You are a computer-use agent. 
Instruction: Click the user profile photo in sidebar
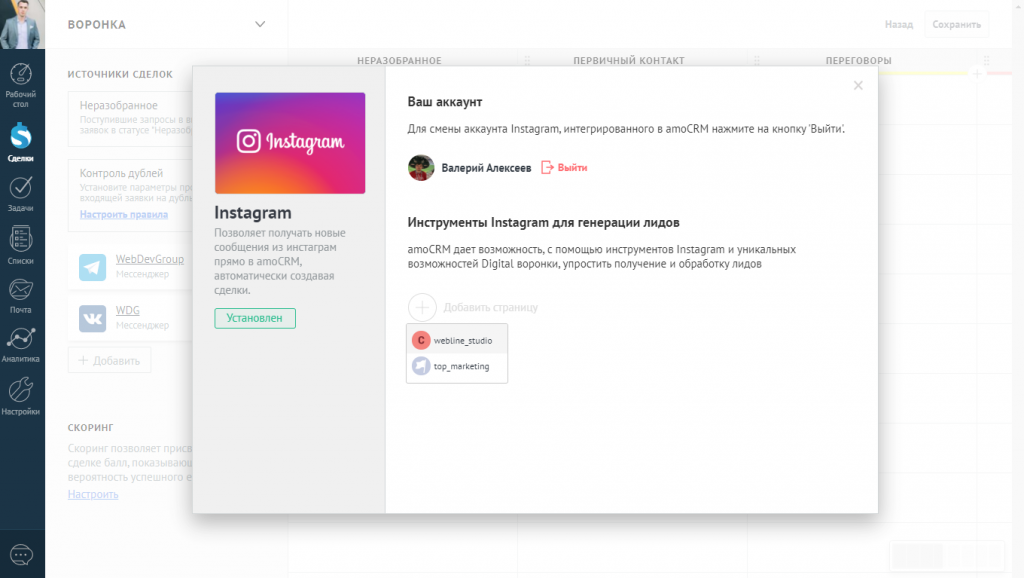click(22, 24)
